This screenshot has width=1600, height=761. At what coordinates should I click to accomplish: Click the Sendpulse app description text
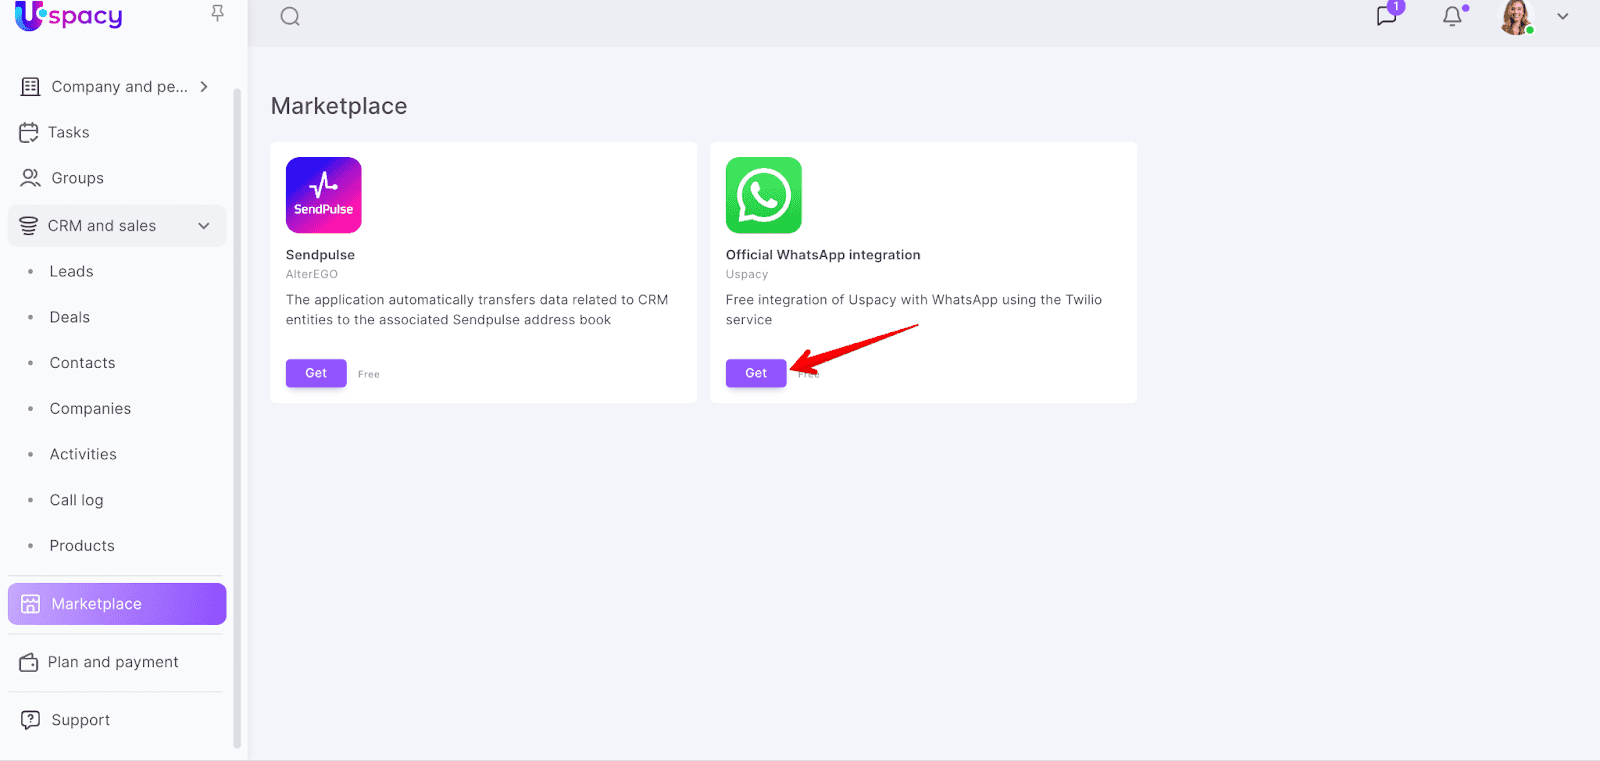pyautogui.click(x=477, y=310)
